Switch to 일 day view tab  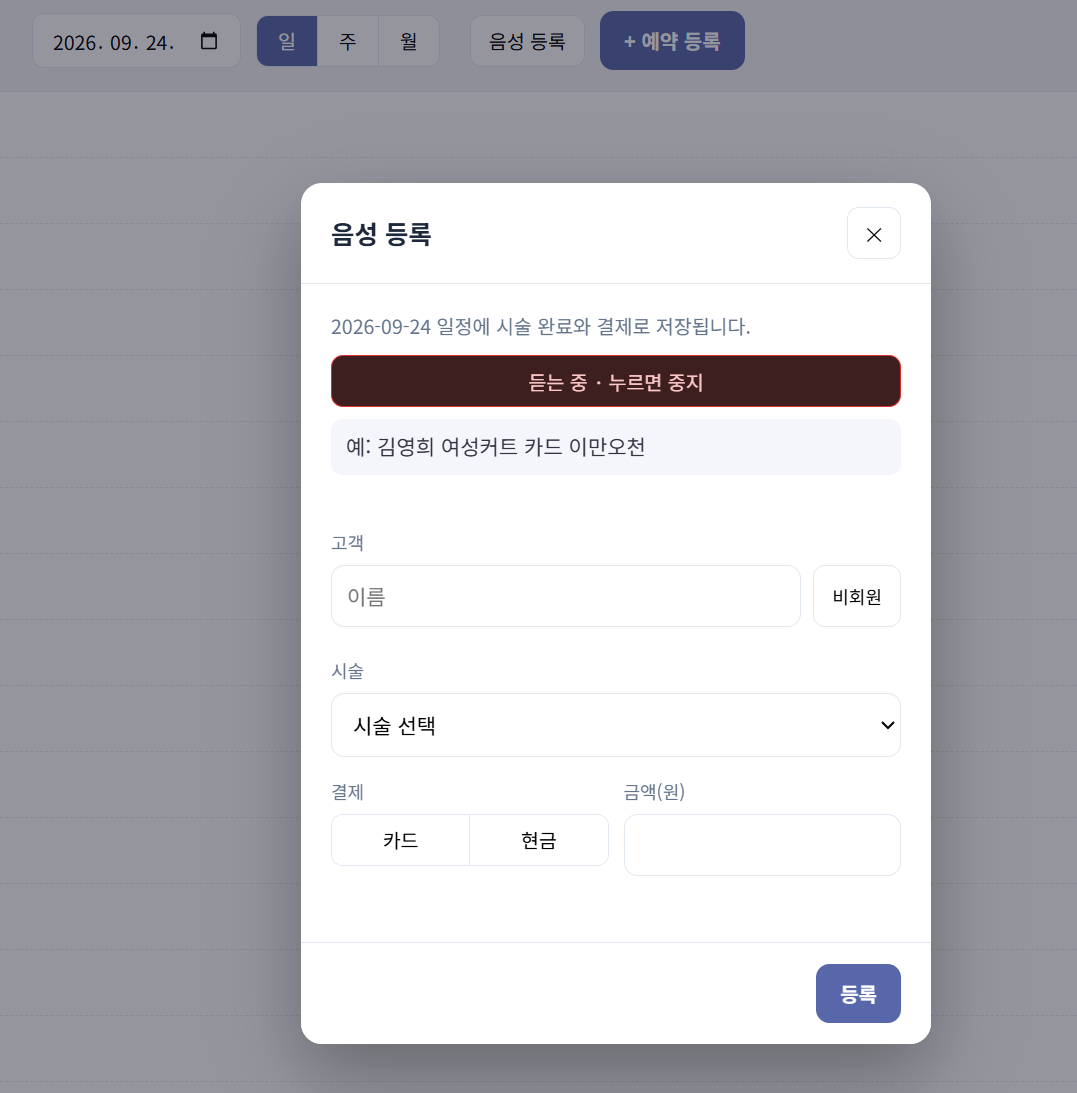pyautogui.click(x=287, y=41)
